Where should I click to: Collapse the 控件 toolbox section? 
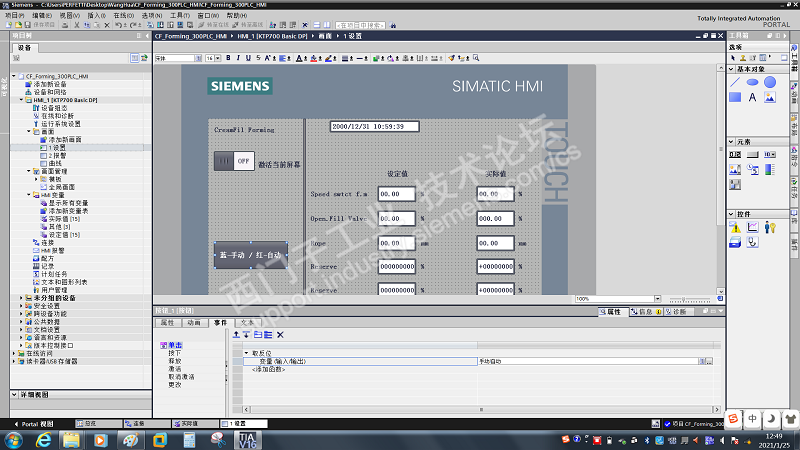731,214
